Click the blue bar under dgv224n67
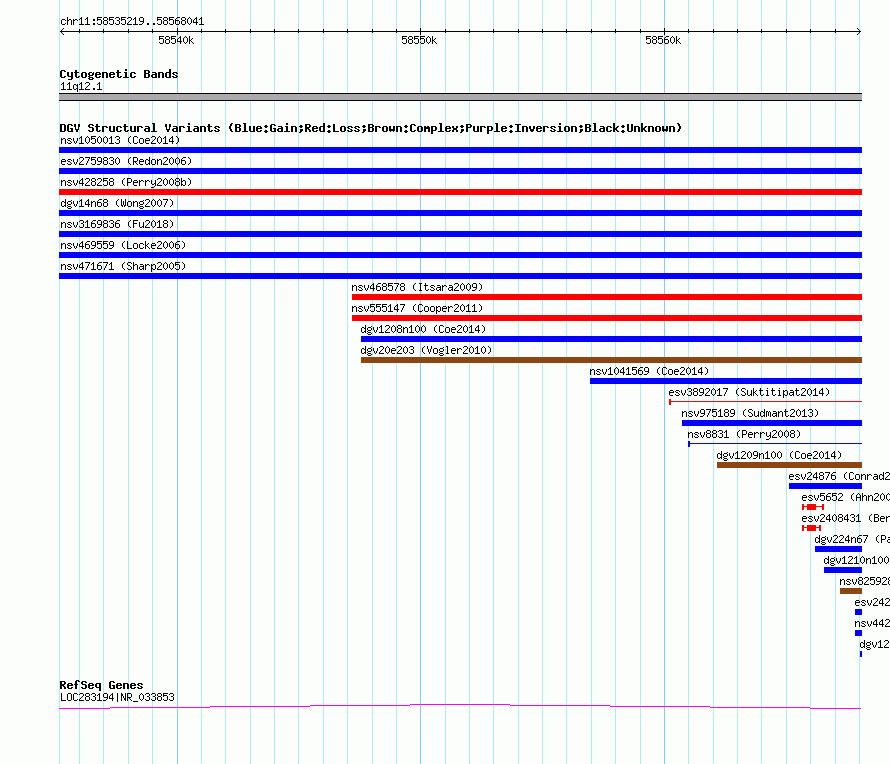Image resolution: width=890 pixels, height=764 pixels. [x=838, y=549]
